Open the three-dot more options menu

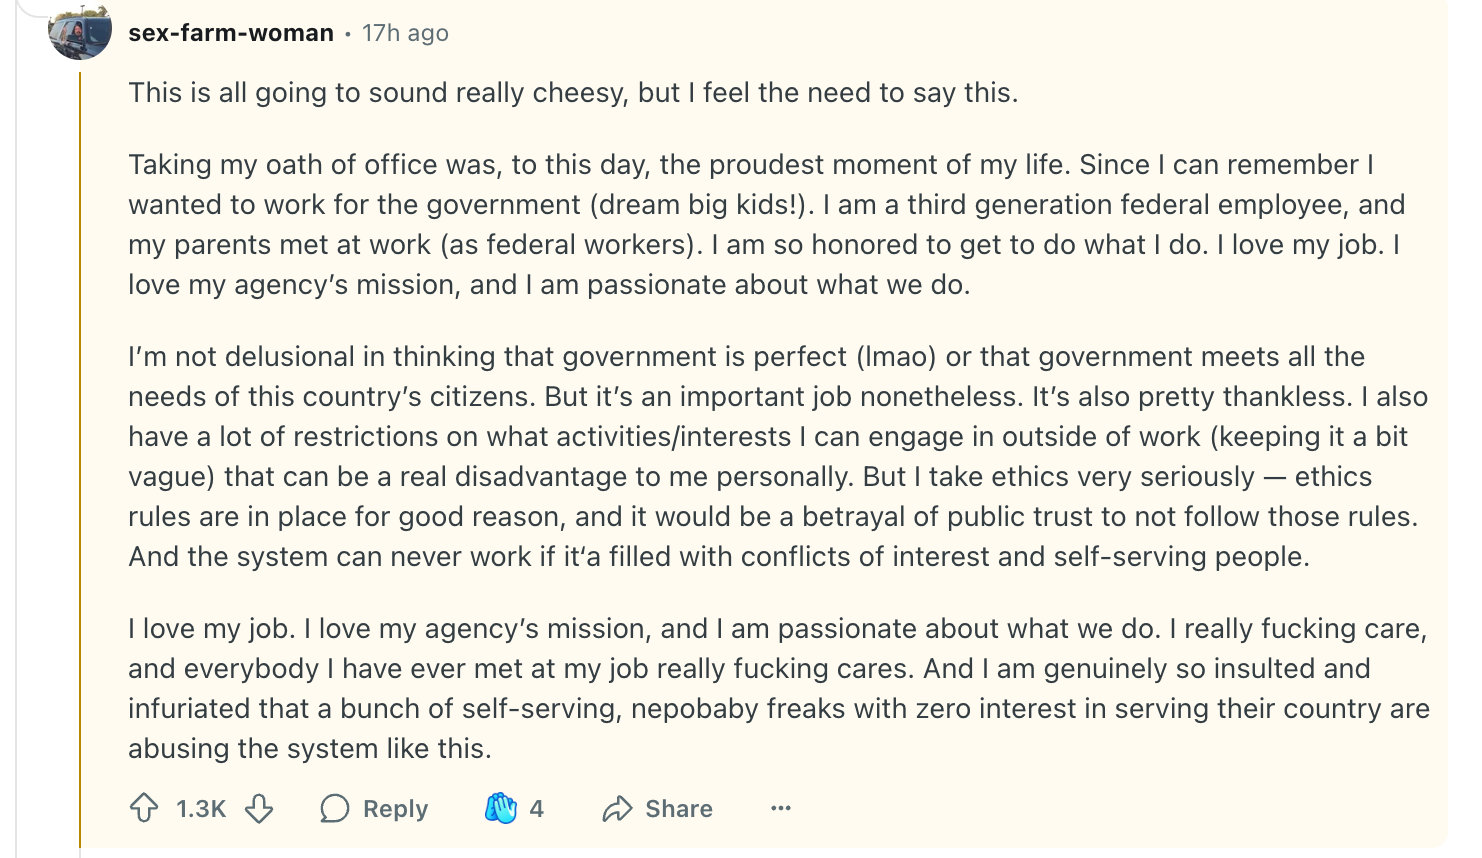pyautogui.click(x=781, y=808)
